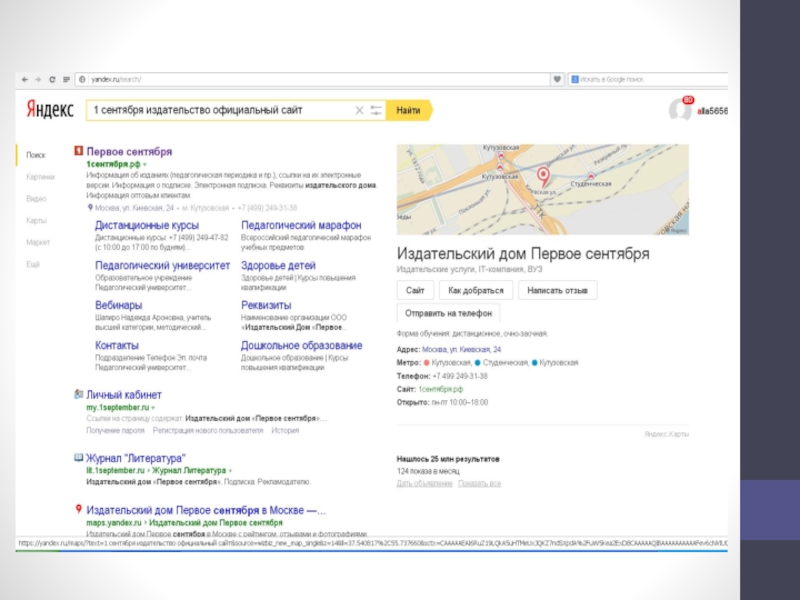The image size is (800, 600).
Task: Open Журнал "Литература" result
Action: [136, 458]
